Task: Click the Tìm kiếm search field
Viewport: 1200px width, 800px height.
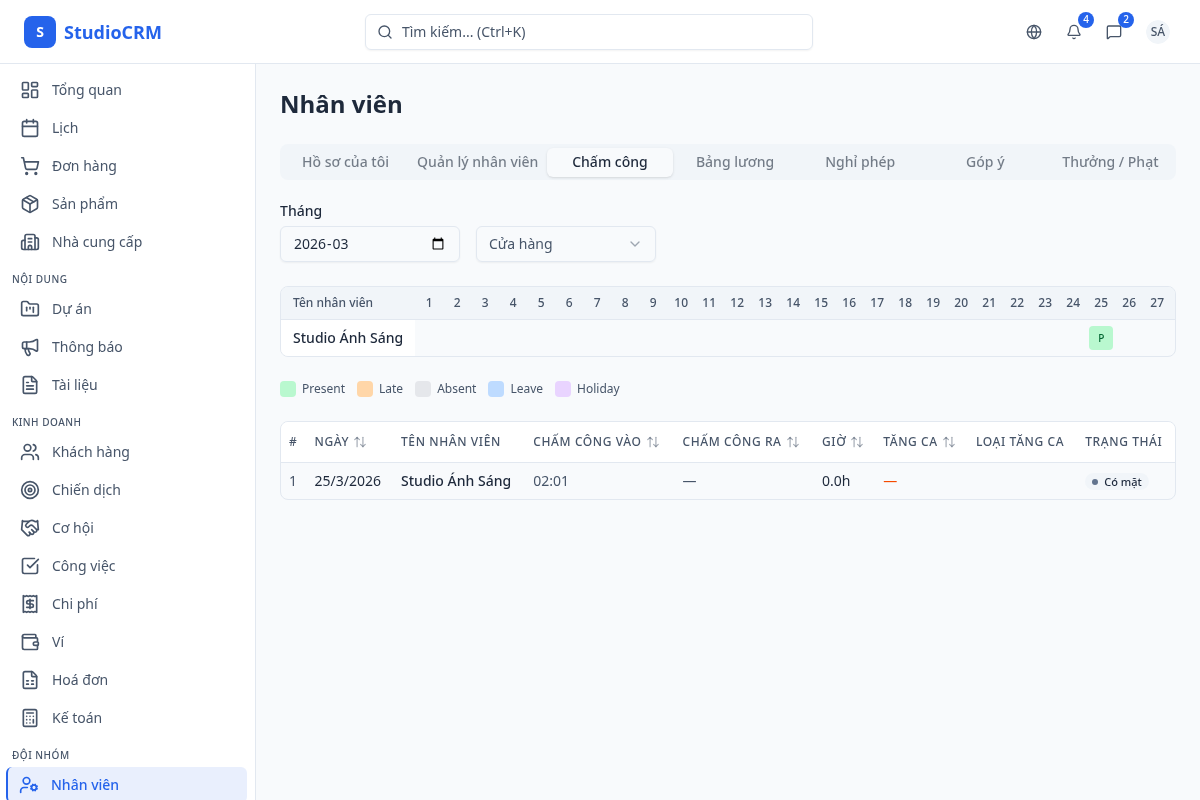Action: pyautogui.click(x=588, y=32)
